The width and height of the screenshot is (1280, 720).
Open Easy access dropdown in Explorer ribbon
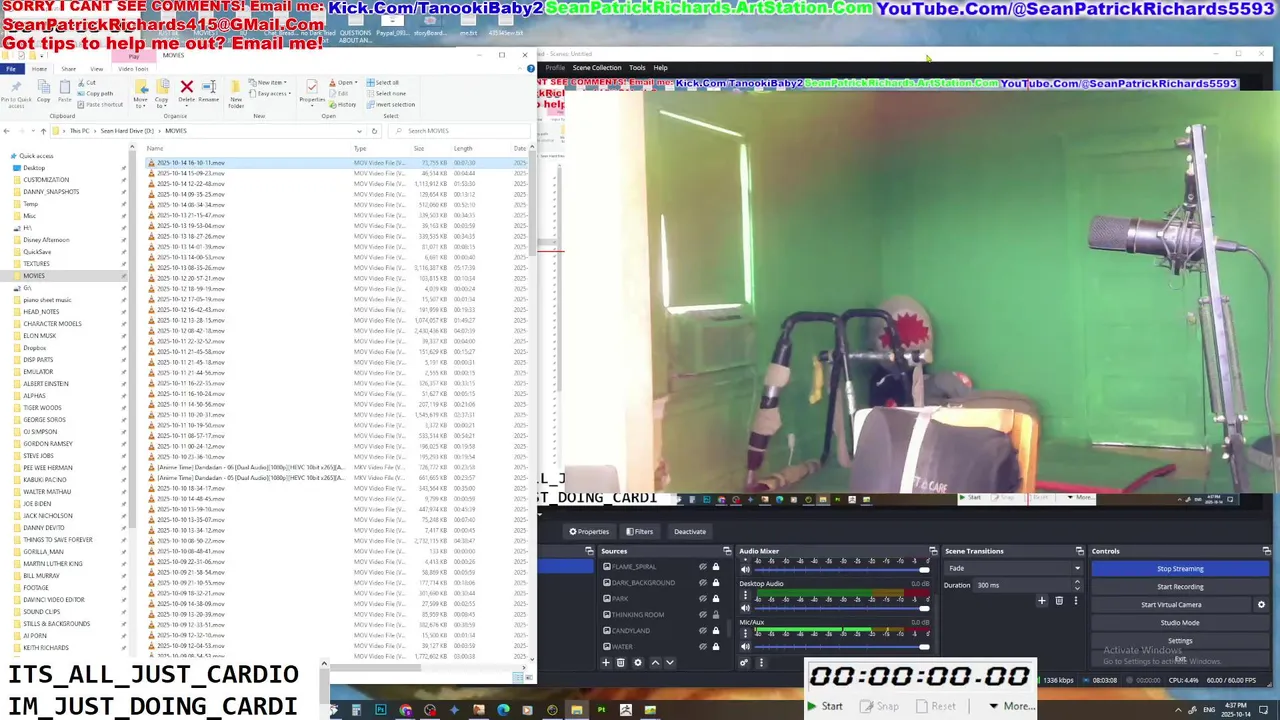coord(272,93)
